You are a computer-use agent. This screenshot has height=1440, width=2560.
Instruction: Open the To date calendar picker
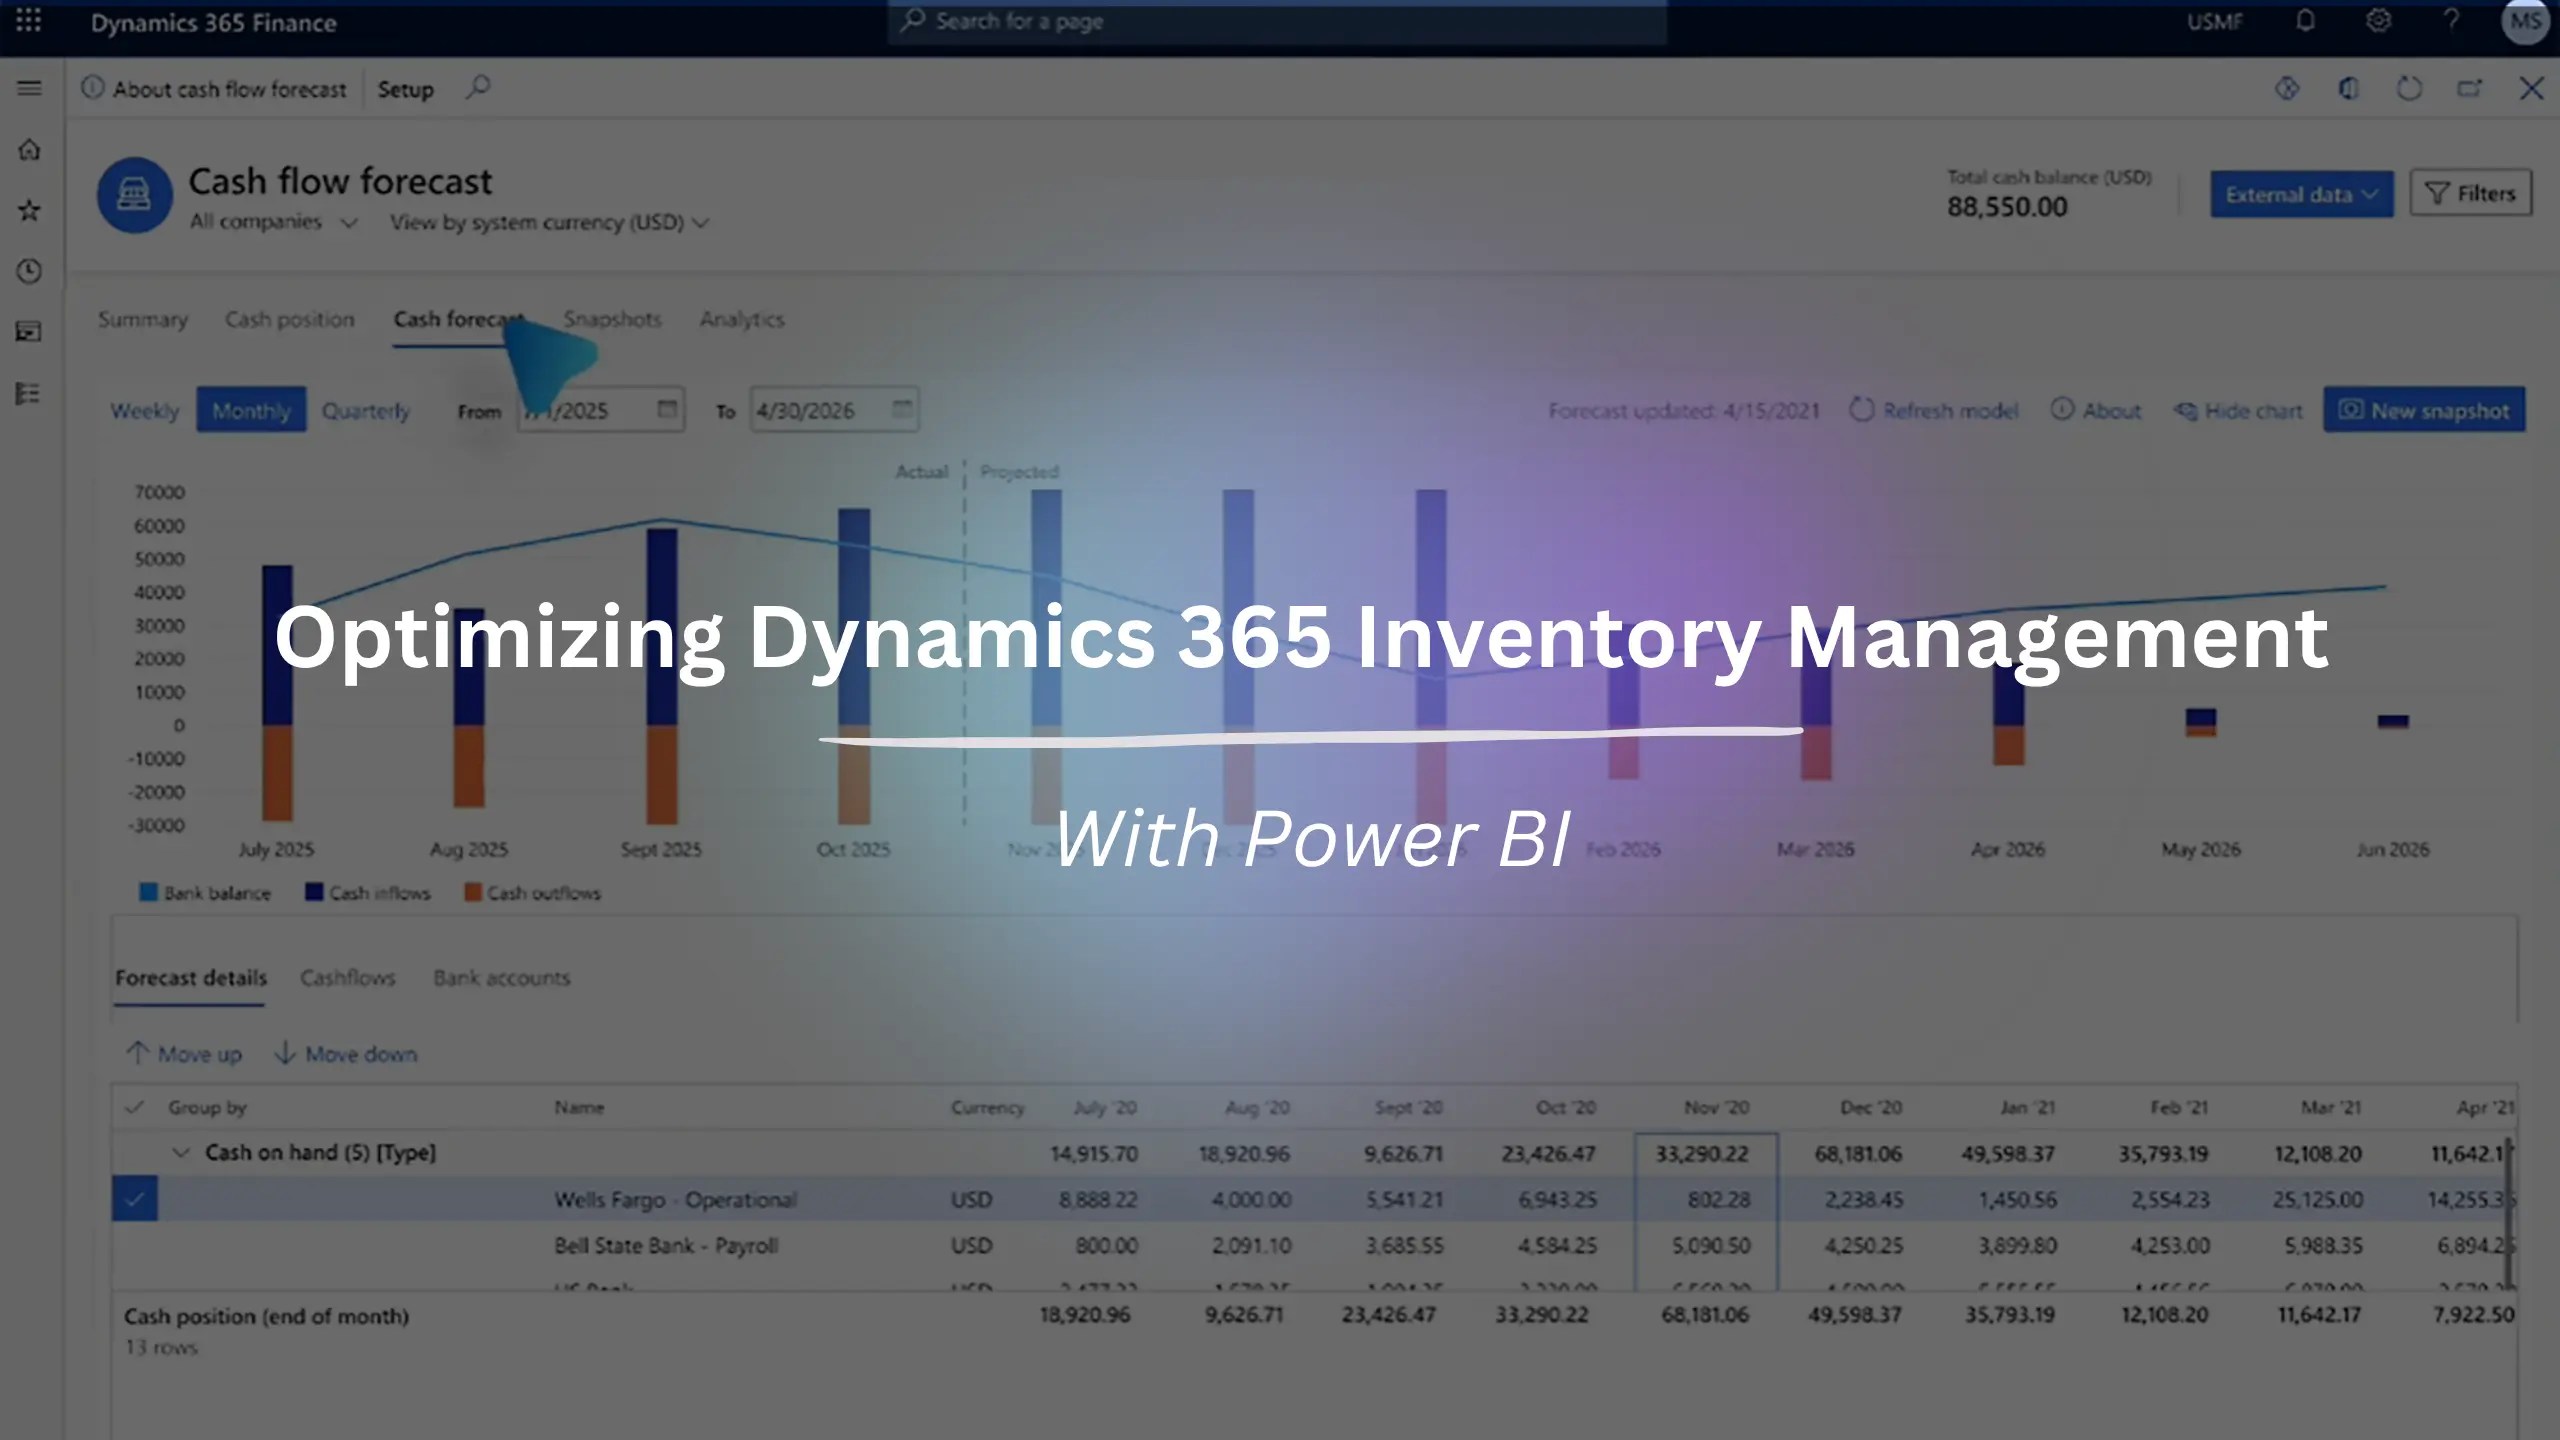point(902,409)
